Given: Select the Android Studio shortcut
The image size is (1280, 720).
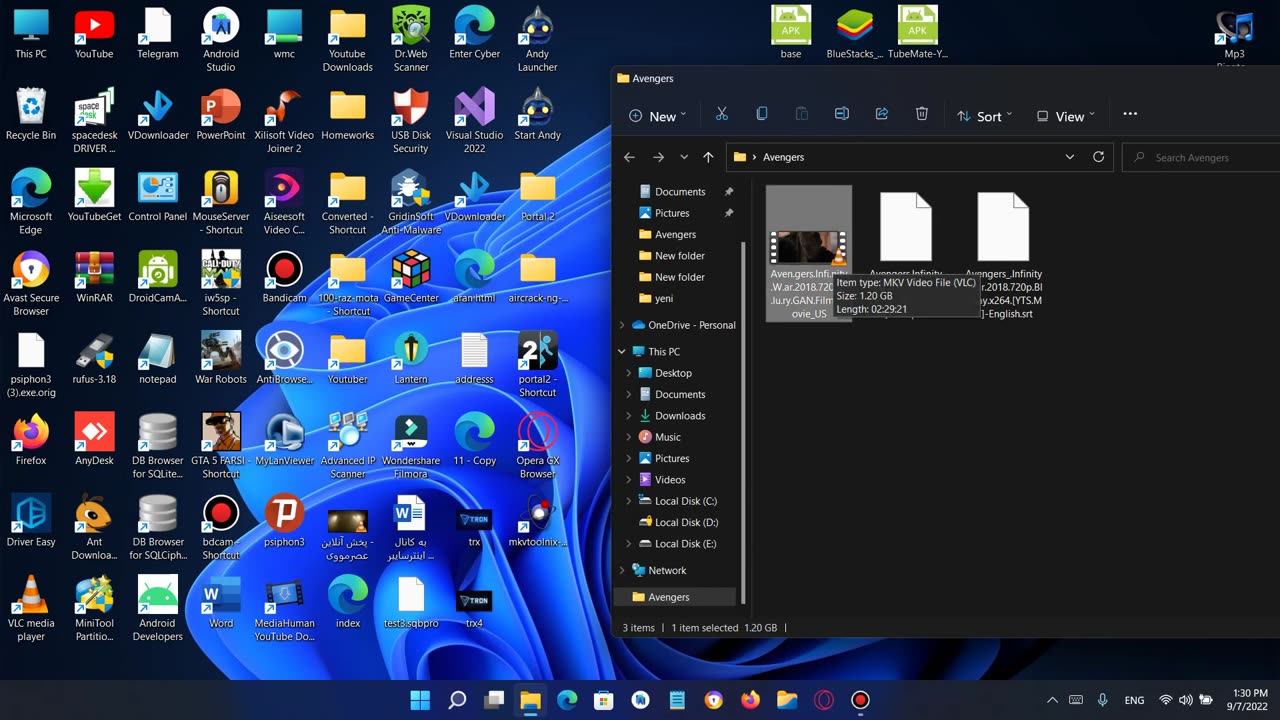Looking at the screenshot, I should coord(221,40).
